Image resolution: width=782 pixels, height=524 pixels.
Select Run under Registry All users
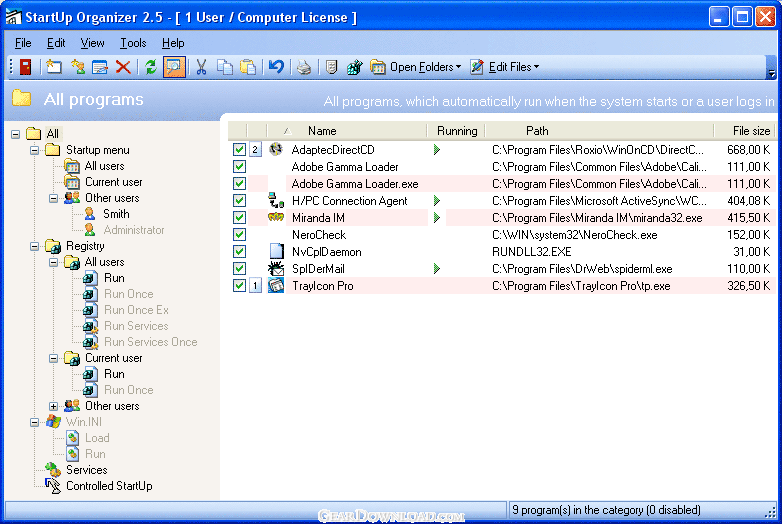click(x=114, y=278)
